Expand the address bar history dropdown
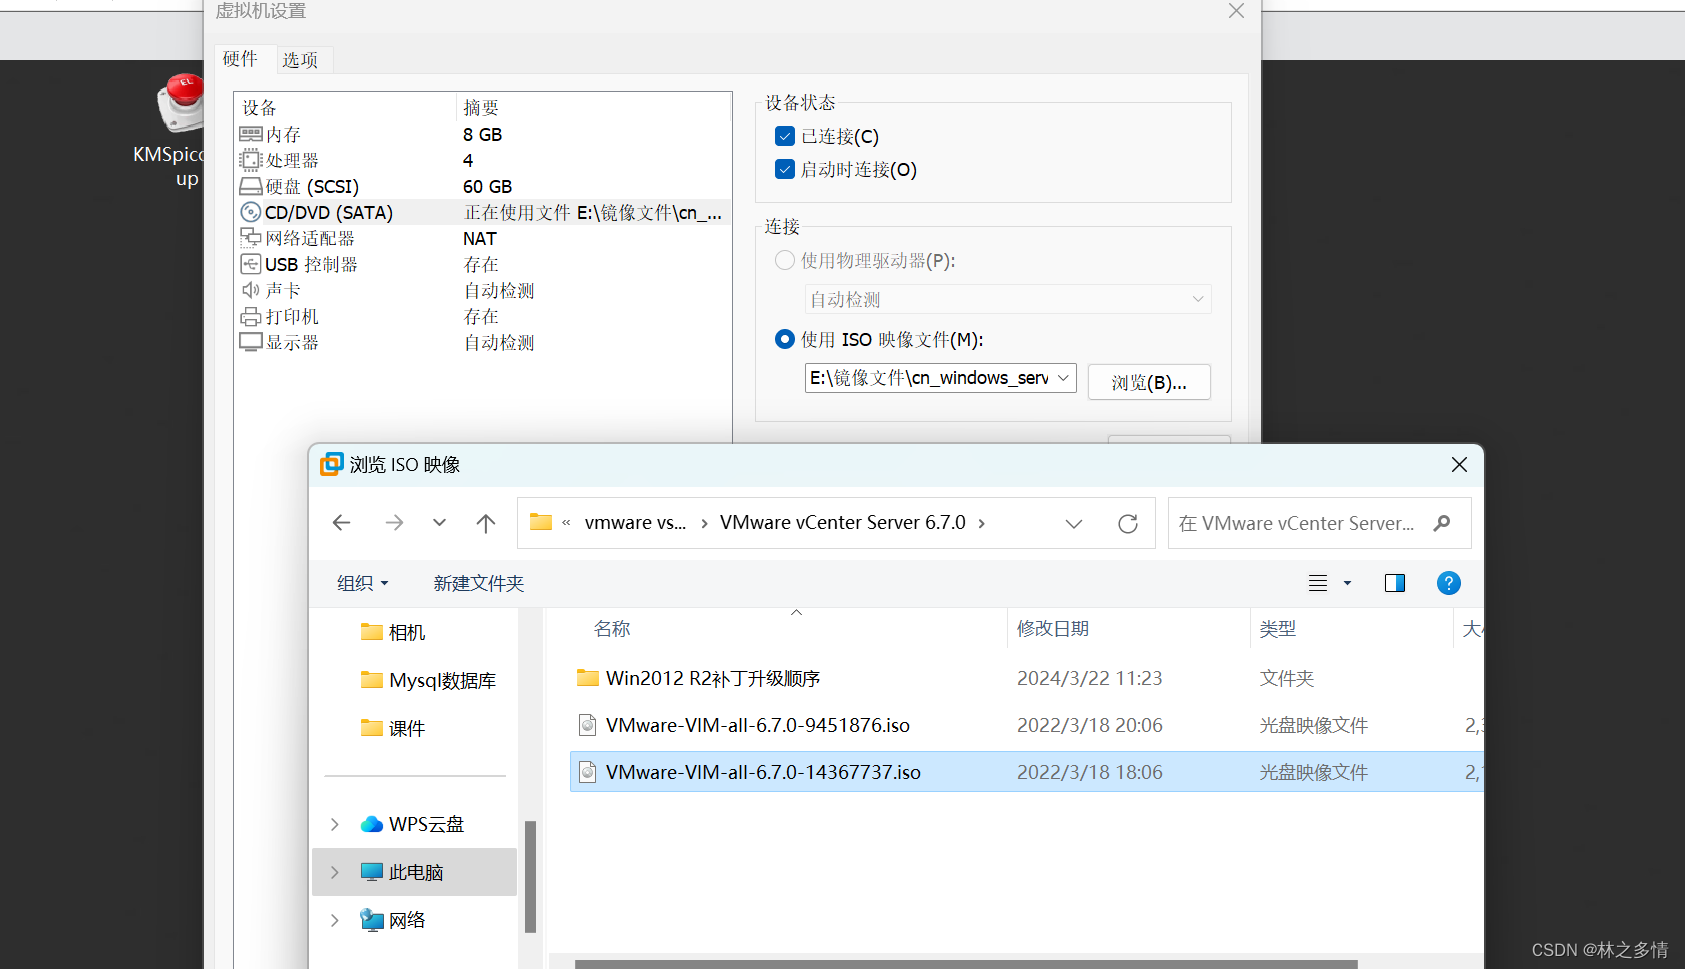 point(1074,523)
